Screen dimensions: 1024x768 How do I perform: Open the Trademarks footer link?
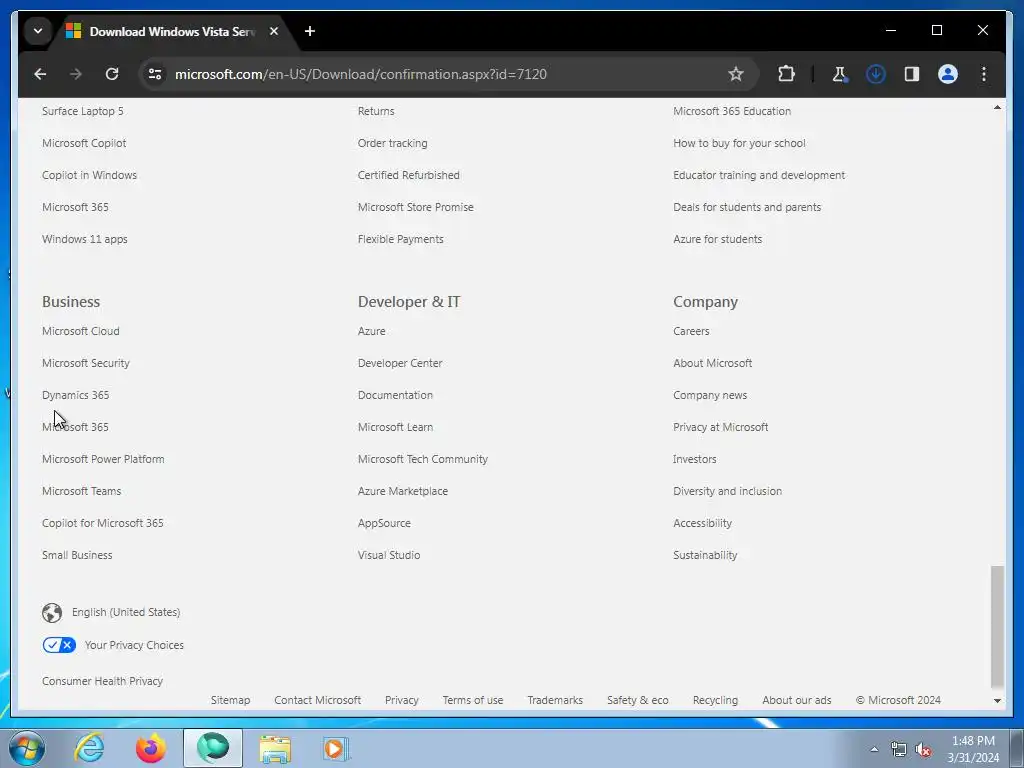point(555,700)
